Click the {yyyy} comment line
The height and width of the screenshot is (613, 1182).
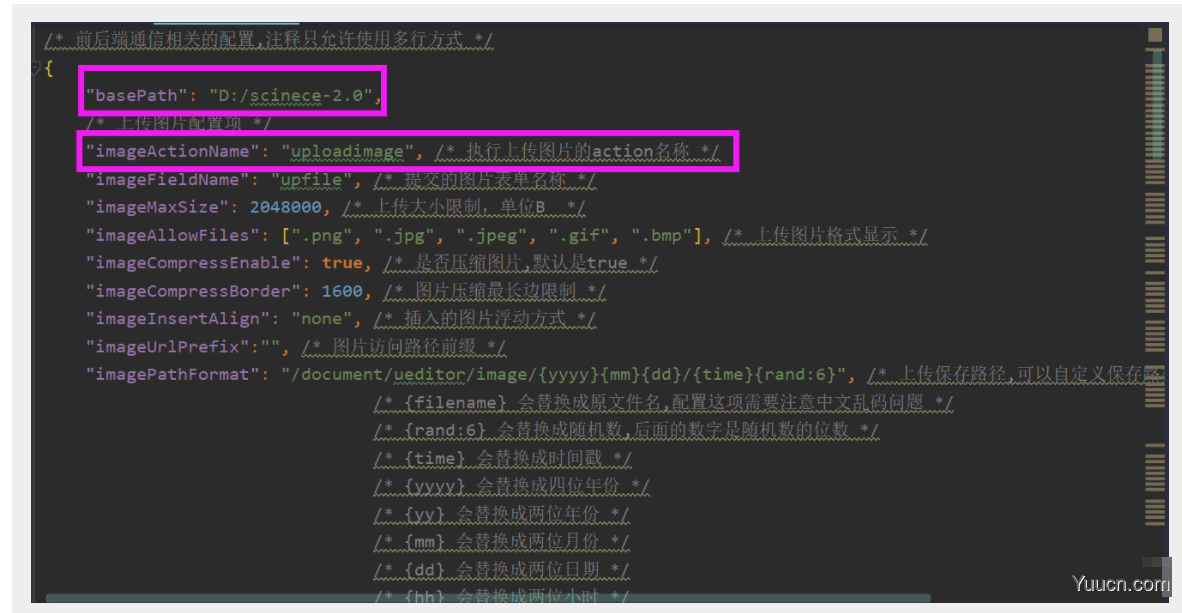[x=512, y=486]
